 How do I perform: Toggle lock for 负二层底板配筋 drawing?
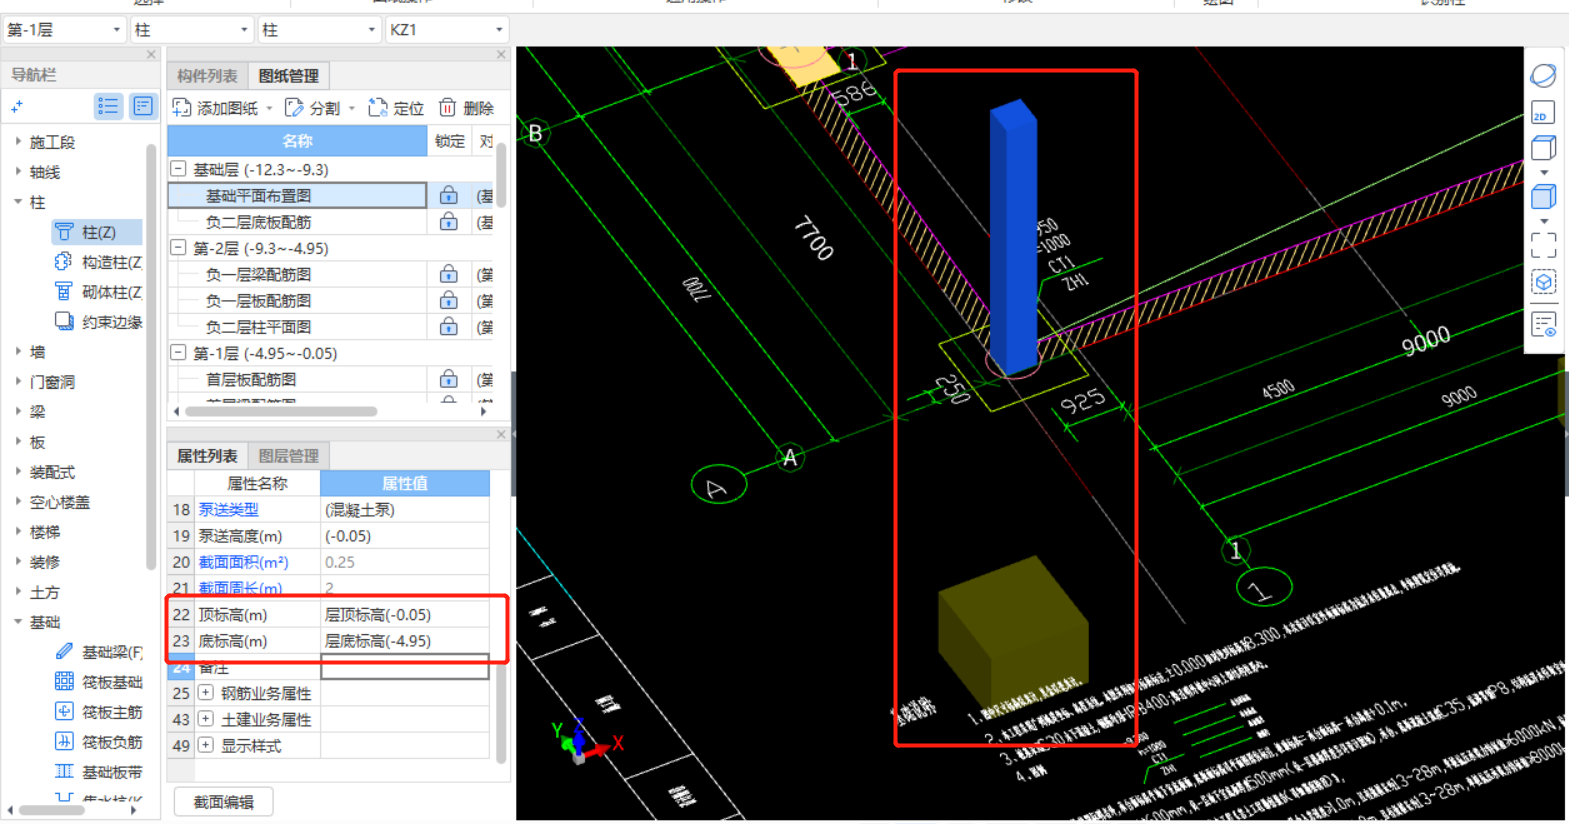tap(449, 221)
